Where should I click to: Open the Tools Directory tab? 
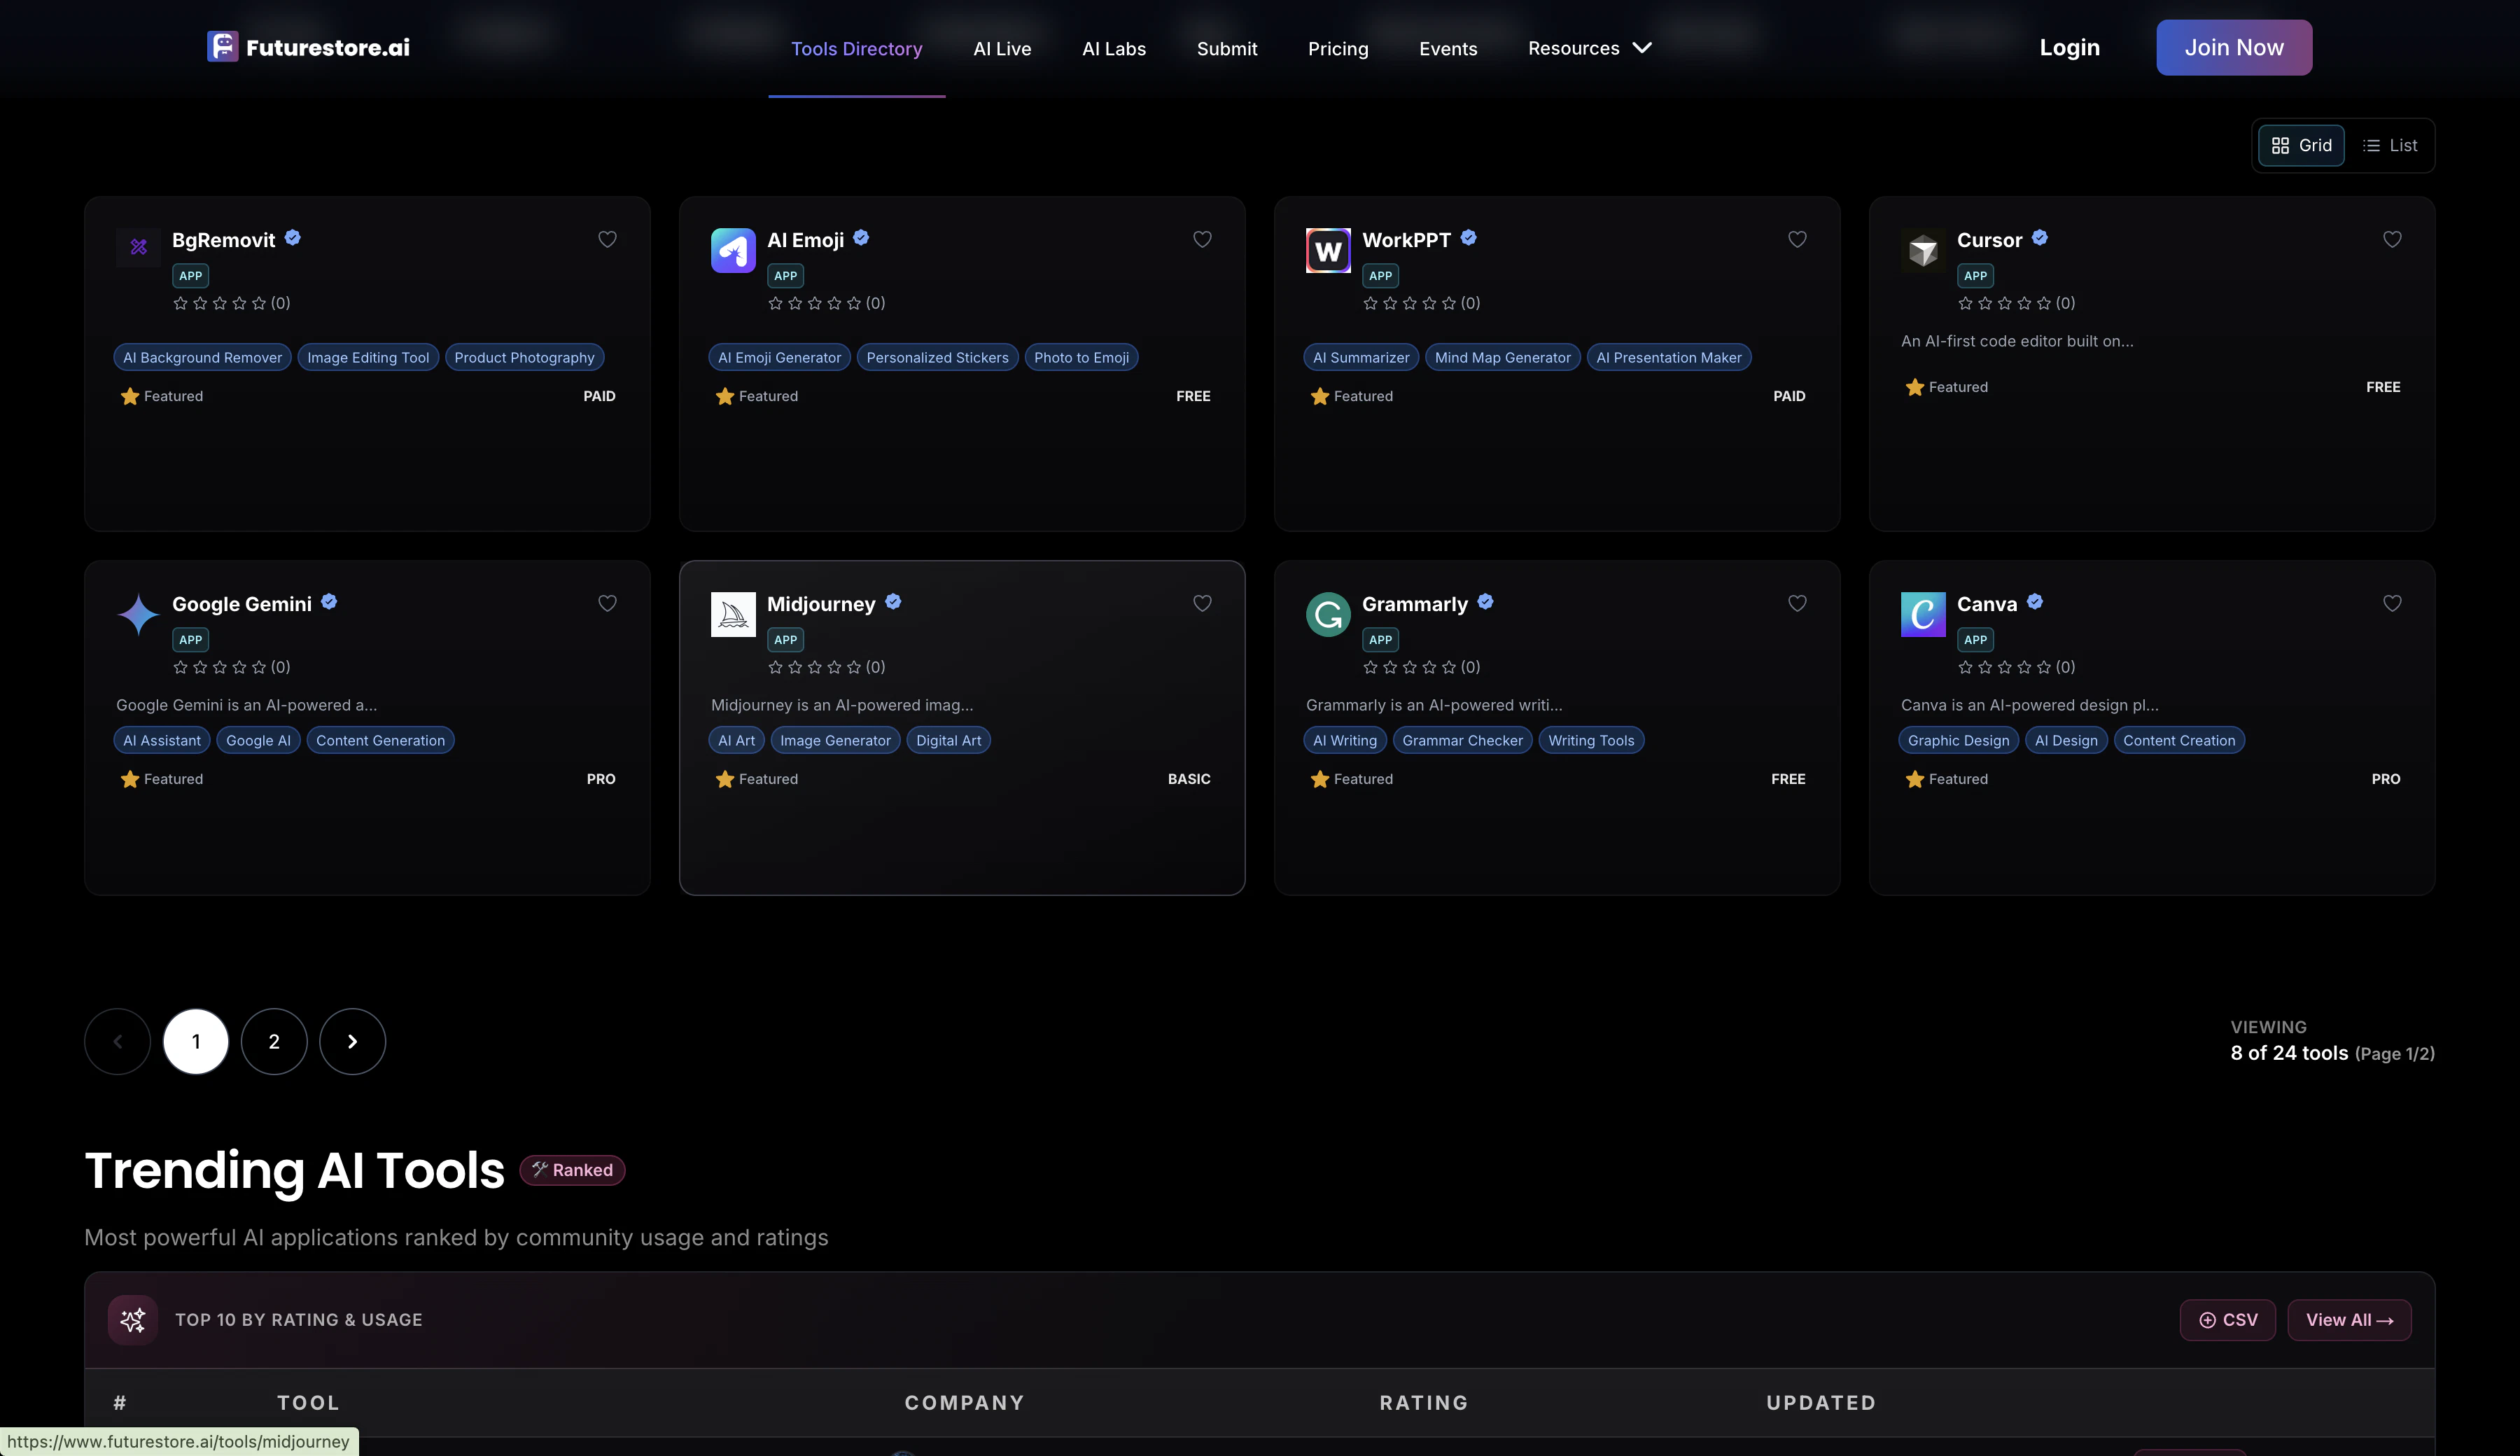pyautogui.click(x=857, y=49)
